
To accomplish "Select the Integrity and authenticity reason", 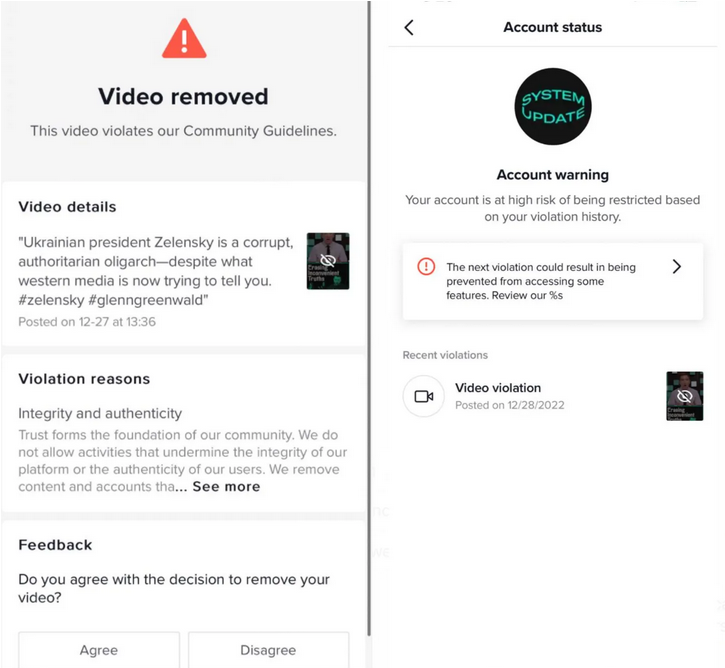I will (100, 413).
